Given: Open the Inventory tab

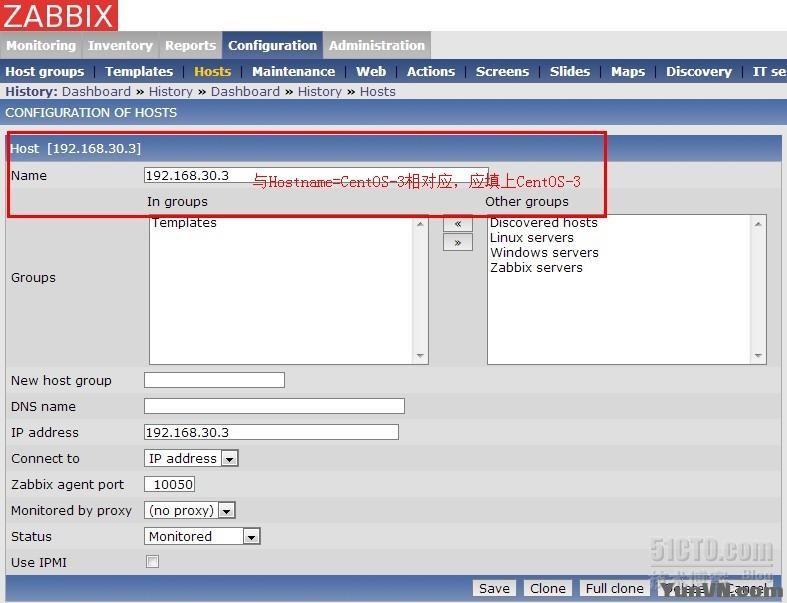Looking at the screenshot, I should pyautogui.click(x=120, y=45).
